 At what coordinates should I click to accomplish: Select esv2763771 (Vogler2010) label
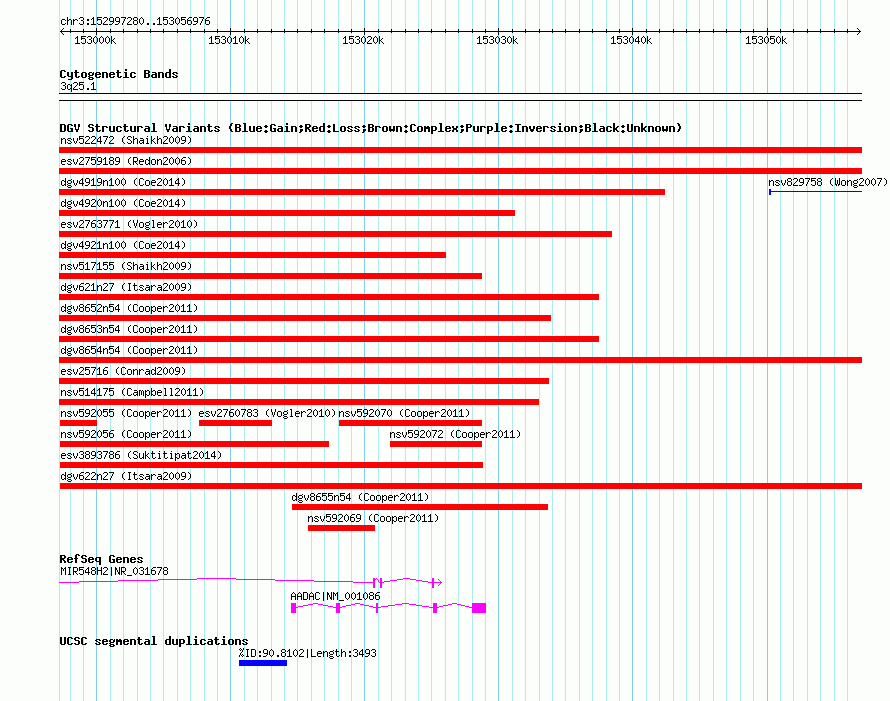click(129, 224)
